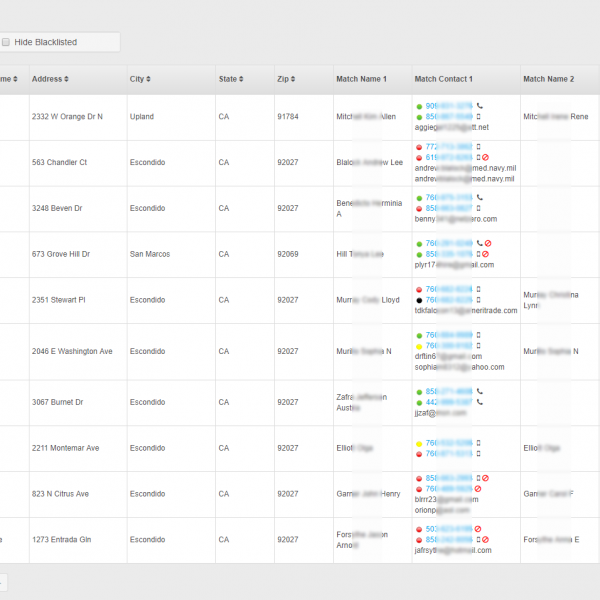Sort table by City column arrows
Screen dimensions: 600x600
148,79
